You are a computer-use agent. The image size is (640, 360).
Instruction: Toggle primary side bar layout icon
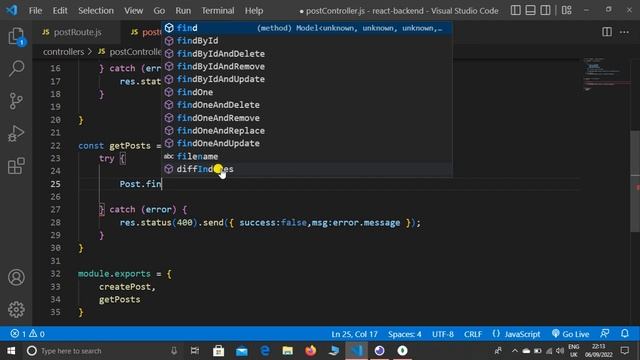point(516,10)
